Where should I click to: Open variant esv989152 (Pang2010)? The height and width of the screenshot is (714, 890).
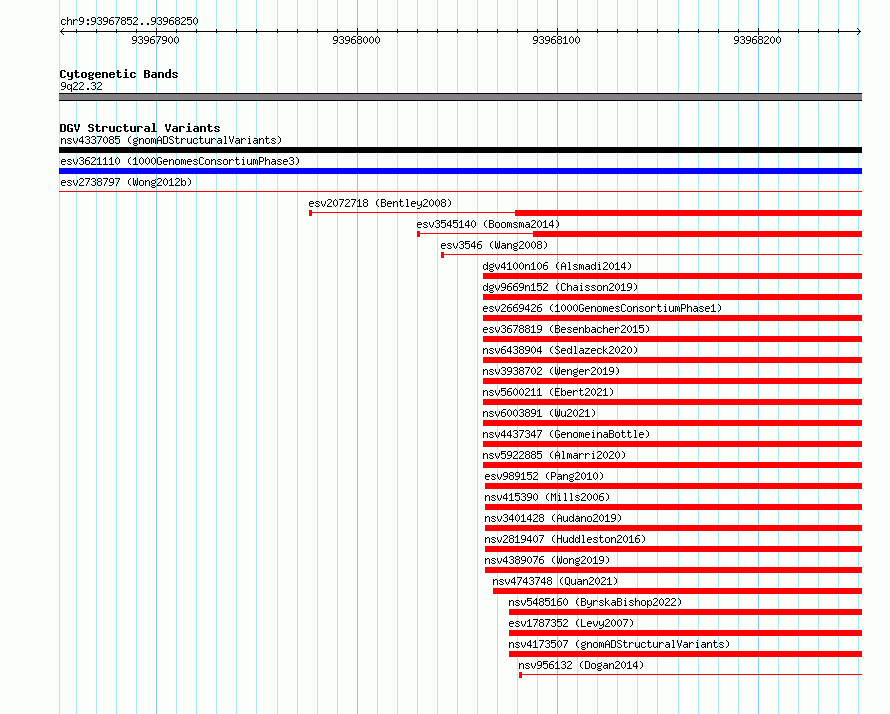pos(544,476)
